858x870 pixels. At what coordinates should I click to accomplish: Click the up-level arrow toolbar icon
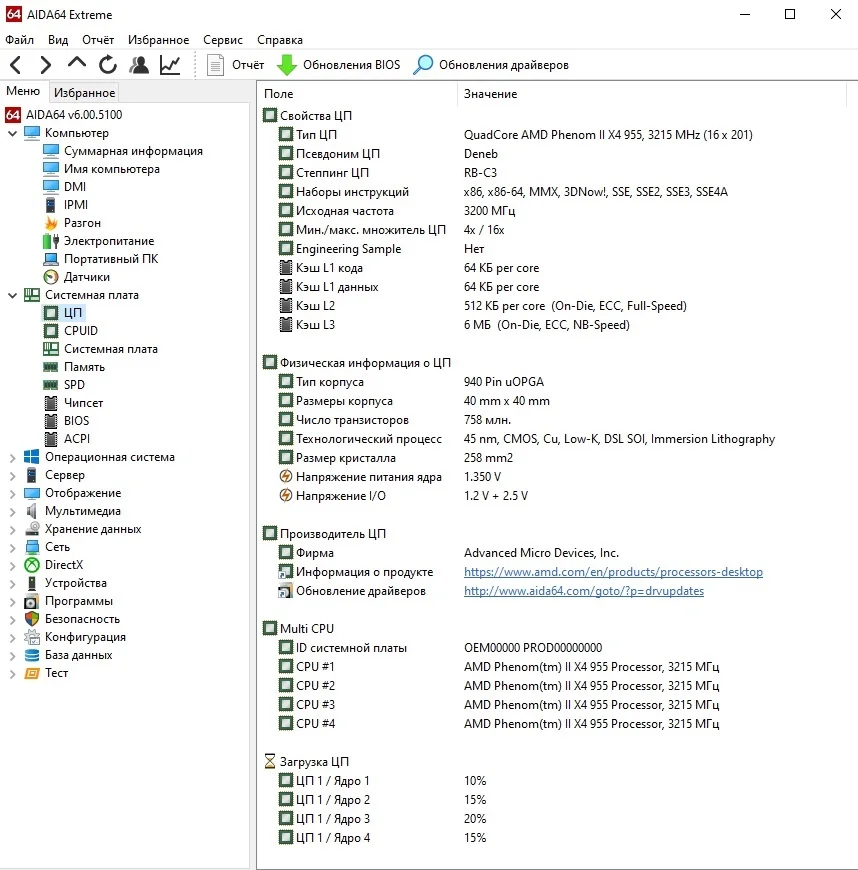pyautogui.click(x=77, y=64)
